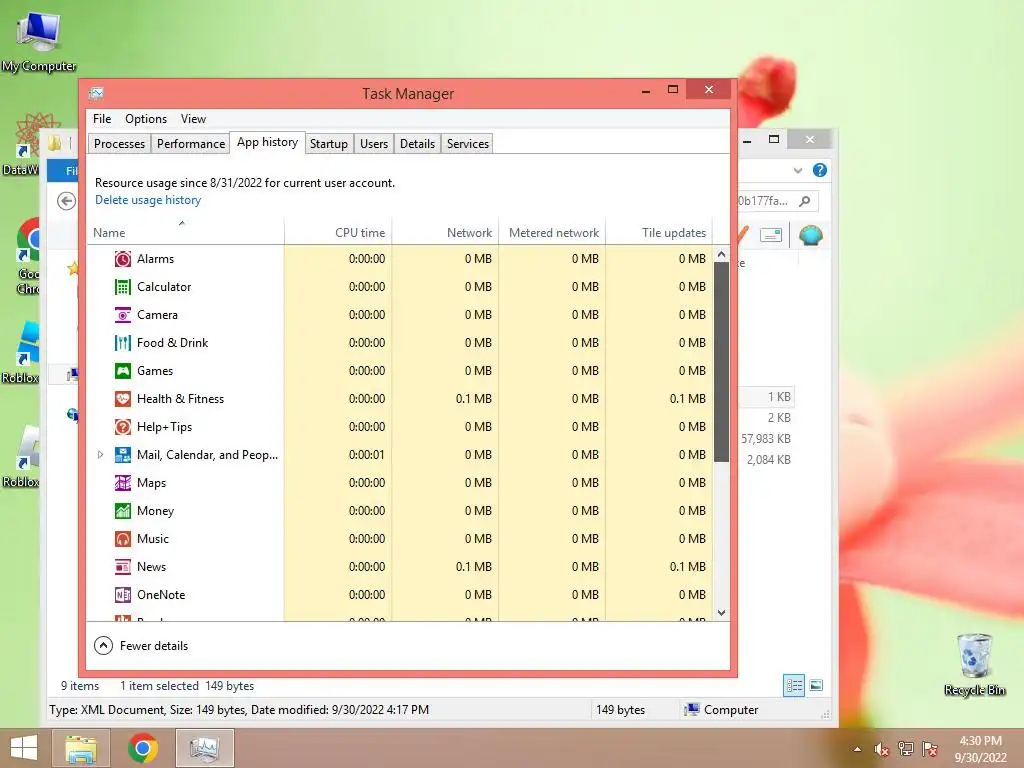
Task: Click the Explorer search magnifier icon
Action: pos(805,201)
